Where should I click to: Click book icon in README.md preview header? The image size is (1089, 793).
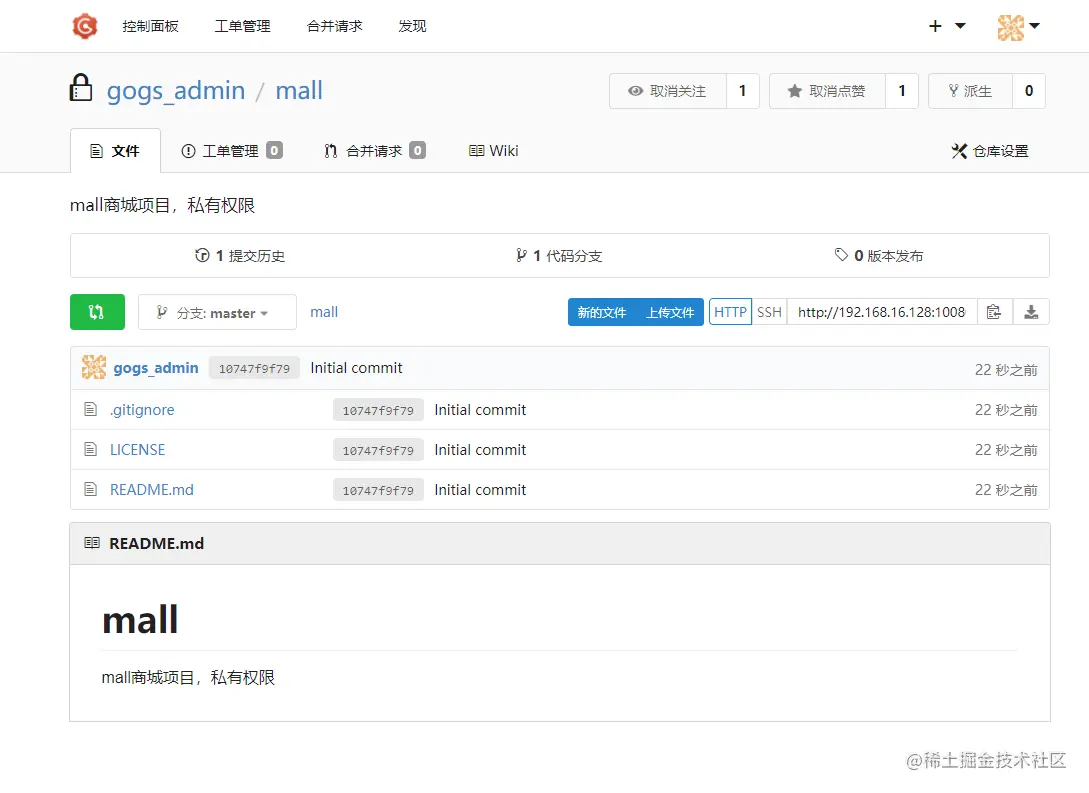tap(92, 543)
